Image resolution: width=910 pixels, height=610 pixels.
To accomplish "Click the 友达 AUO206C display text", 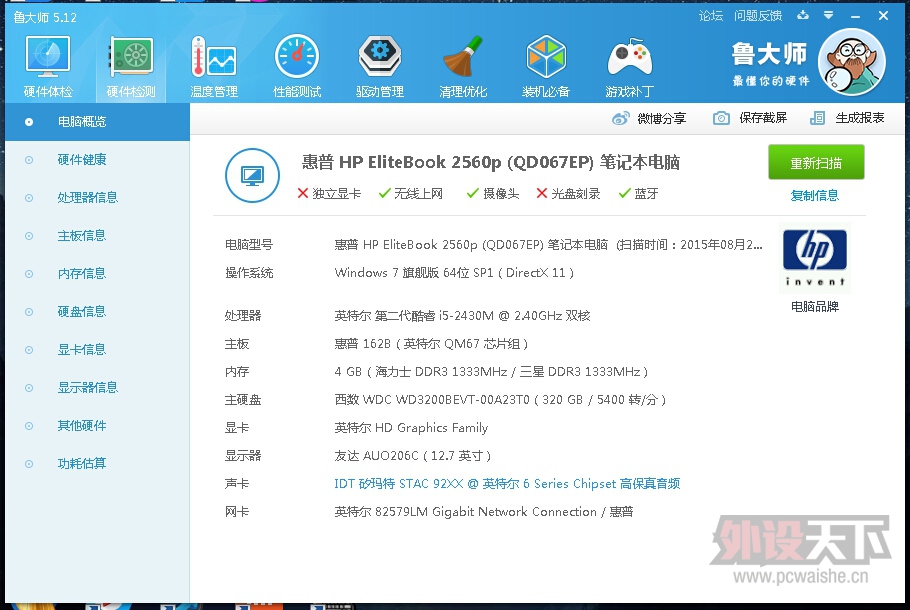I will tap(413, 456).
